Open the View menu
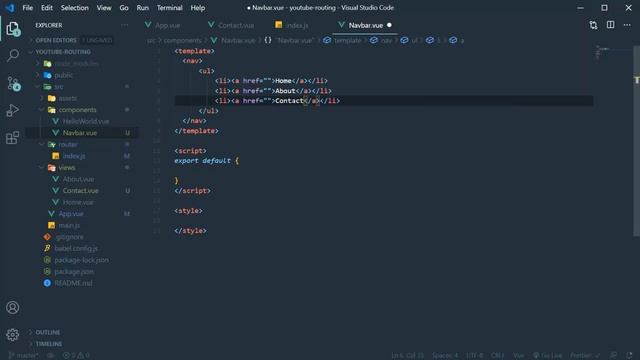640x360 pixels. (x=104, y=8)
